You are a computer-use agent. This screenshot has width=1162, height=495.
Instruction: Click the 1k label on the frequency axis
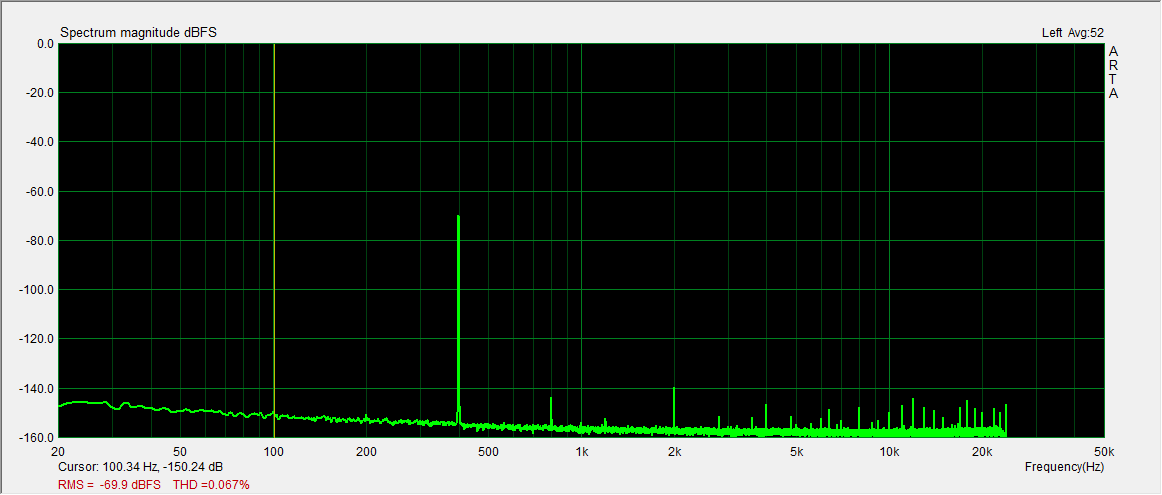(582, 451)
